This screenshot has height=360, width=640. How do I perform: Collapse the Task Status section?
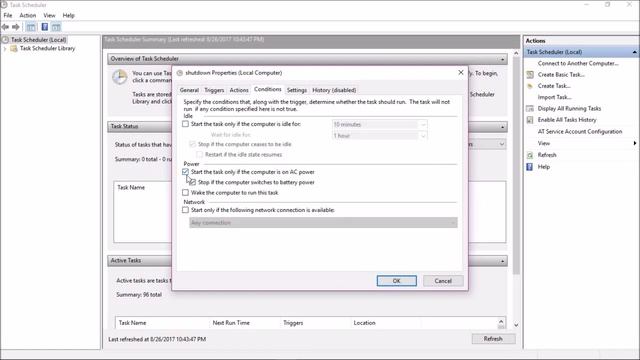pos(502,127)
